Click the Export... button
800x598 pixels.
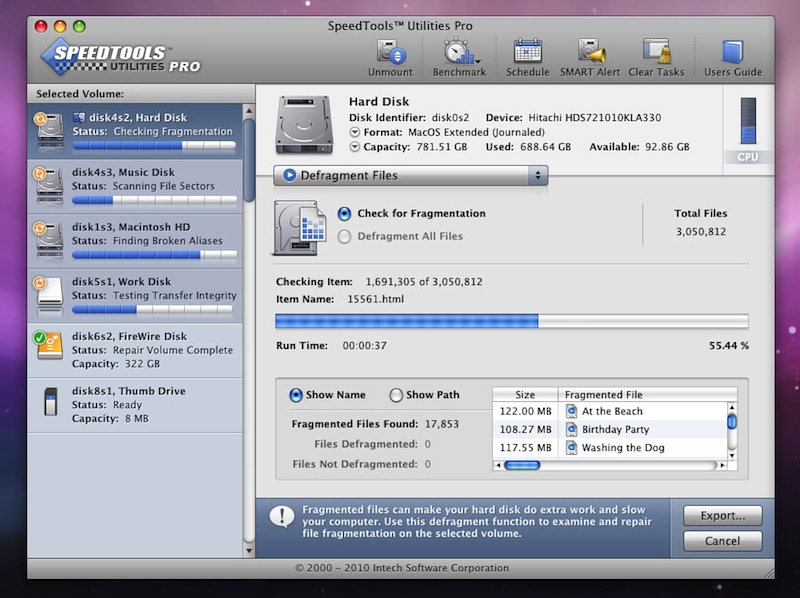[x=722, y=516]
